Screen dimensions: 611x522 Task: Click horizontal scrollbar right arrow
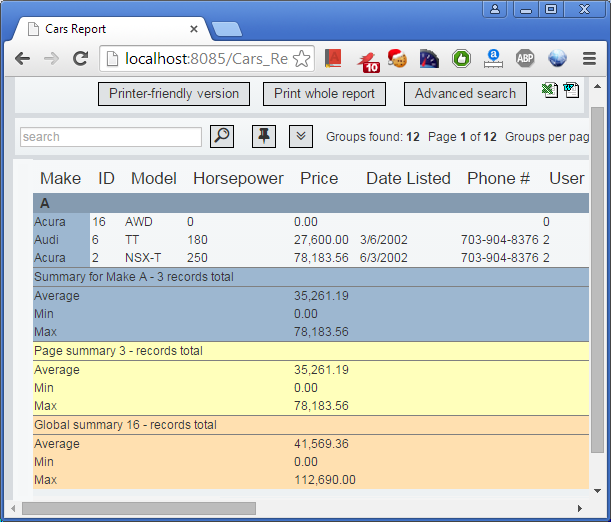click(579, 508)
